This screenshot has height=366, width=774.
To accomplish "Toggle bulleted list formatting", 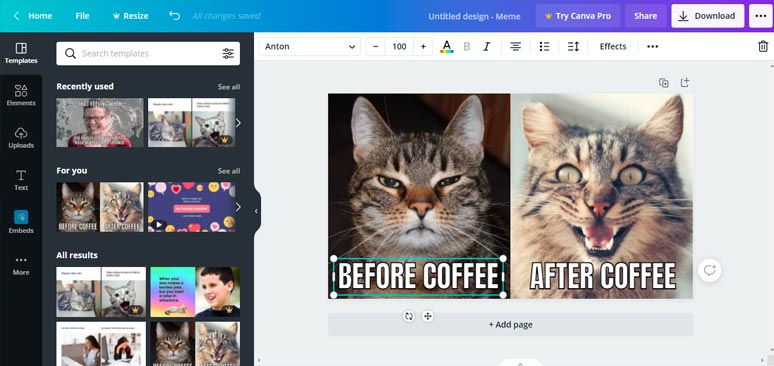I will [544, 46].
